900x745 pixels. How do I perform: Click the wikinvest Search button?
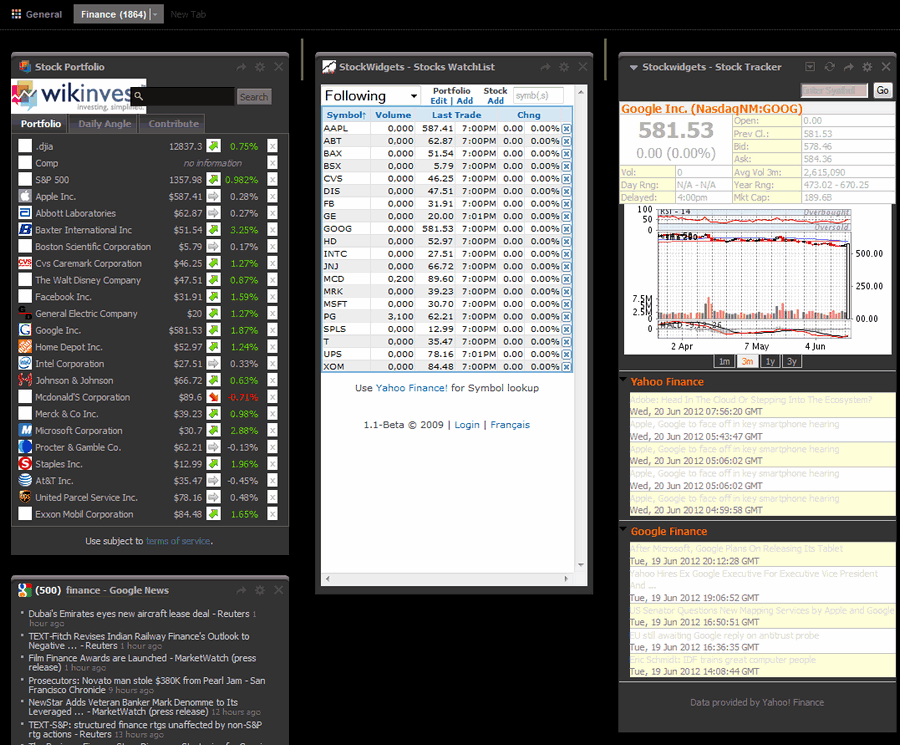(x=254, y=97)
